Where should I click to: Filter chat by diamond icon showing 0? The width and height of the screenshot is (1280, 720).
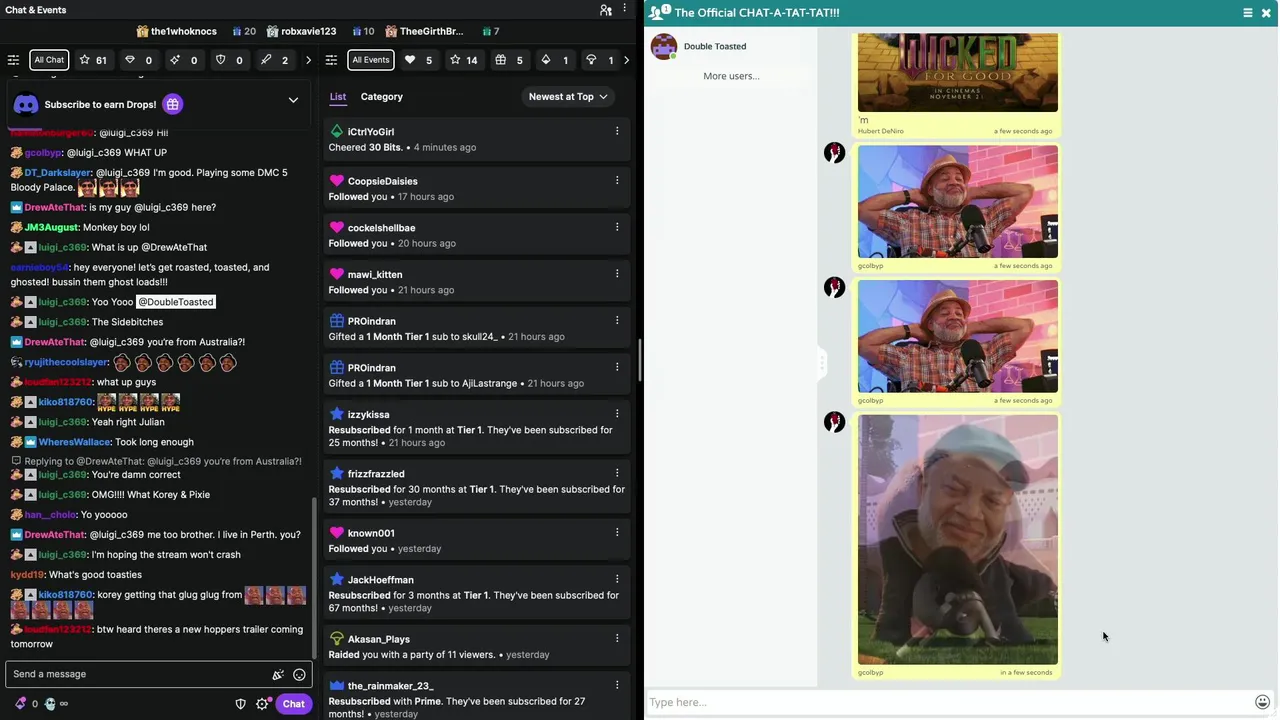pos(138,60)
